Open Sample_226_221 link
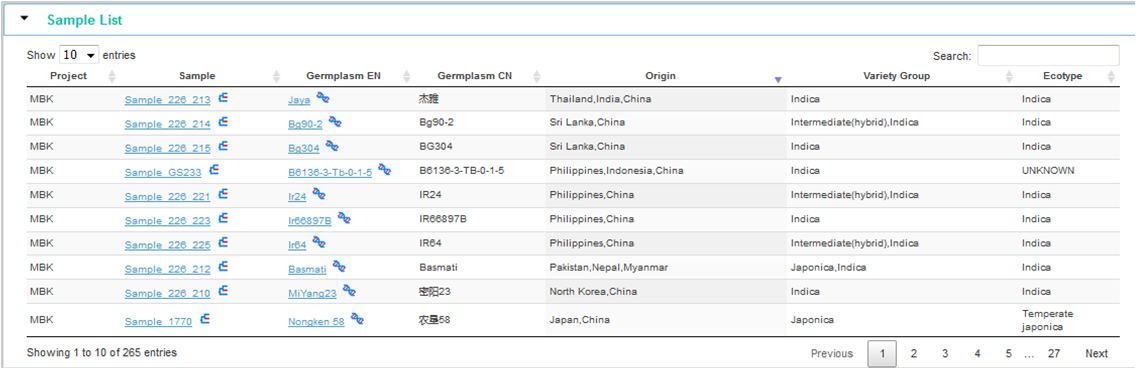 point(167,197)
